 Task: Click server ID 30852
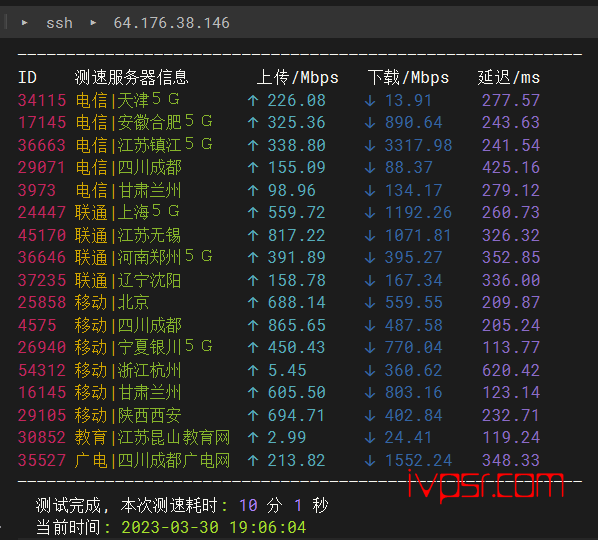(x=42, y=437)
